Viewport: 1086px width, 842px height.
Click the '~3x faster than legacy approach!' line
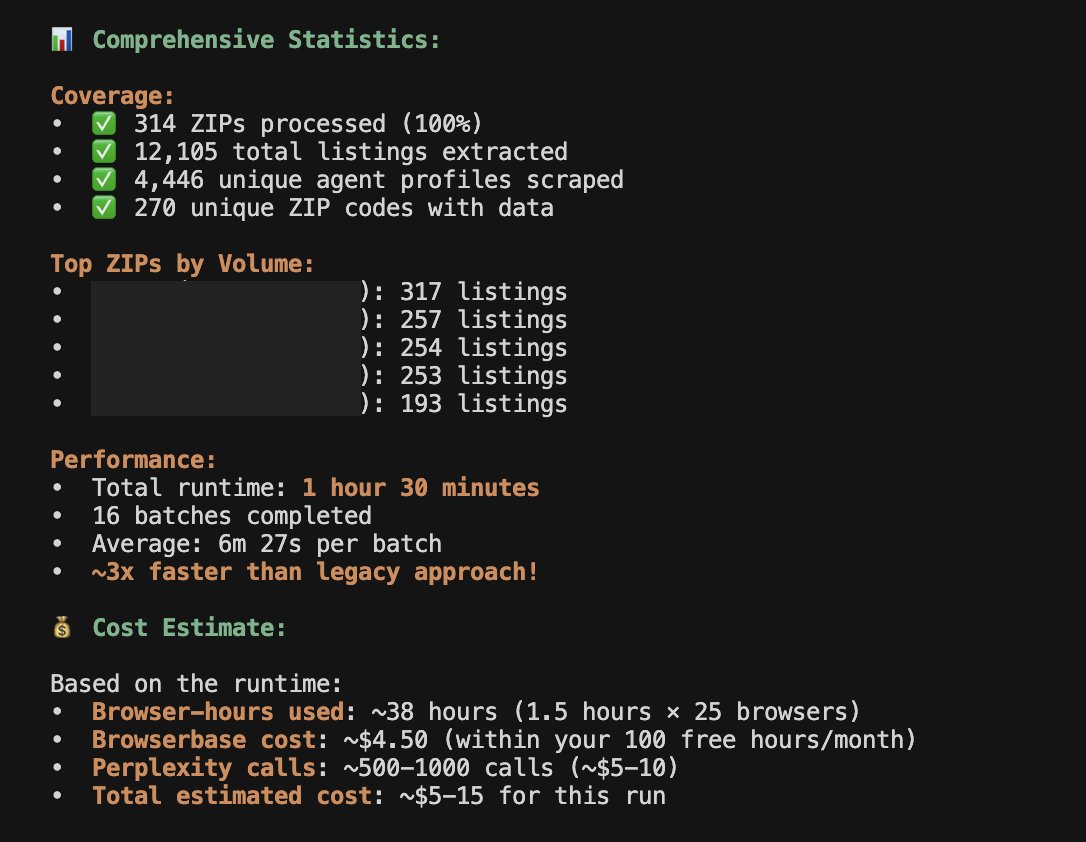point(315,572)
